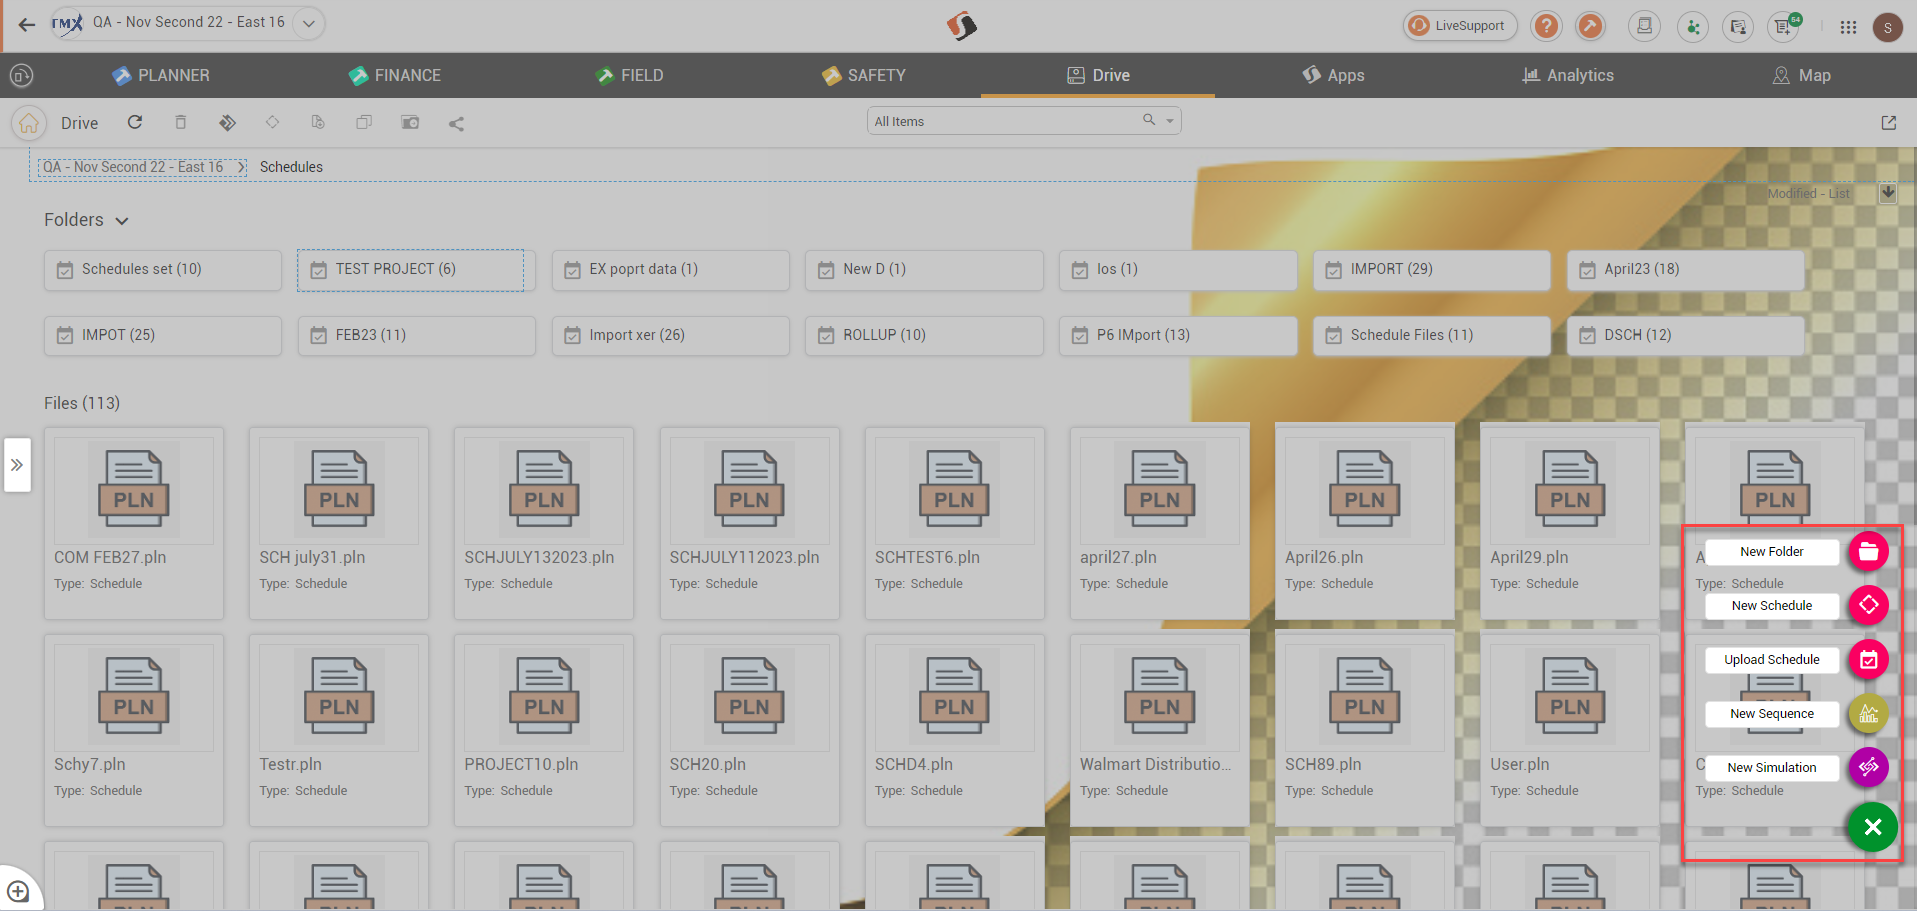Screen dimensions: 1917x911
Task: Open the IMPORT (29) folder
Action: coord(1431,270)
